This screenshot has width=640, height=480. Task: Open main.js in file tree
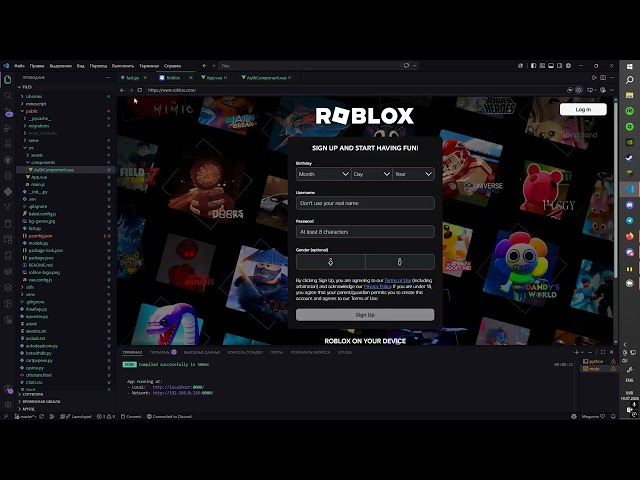point(38,184)
